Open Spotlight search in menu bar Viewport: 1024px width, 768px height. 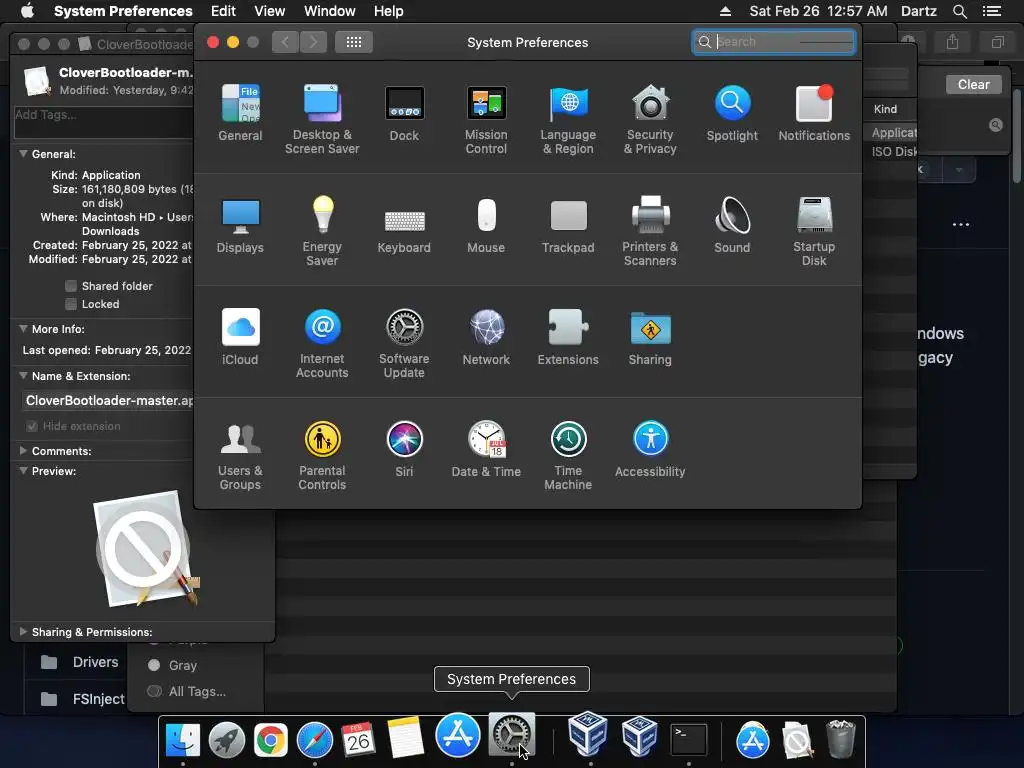[960, 11]
